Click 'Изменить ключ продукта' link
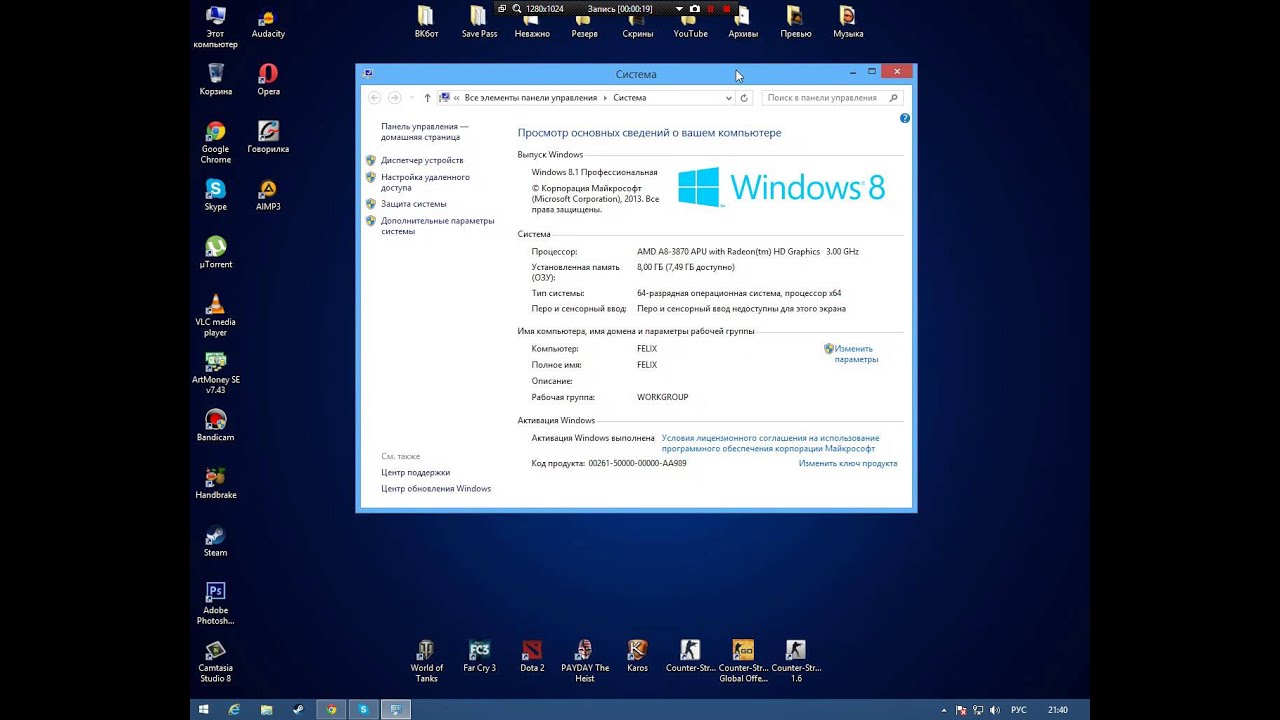This screenshot has height=720, width=1280. [x=848, y=463]
